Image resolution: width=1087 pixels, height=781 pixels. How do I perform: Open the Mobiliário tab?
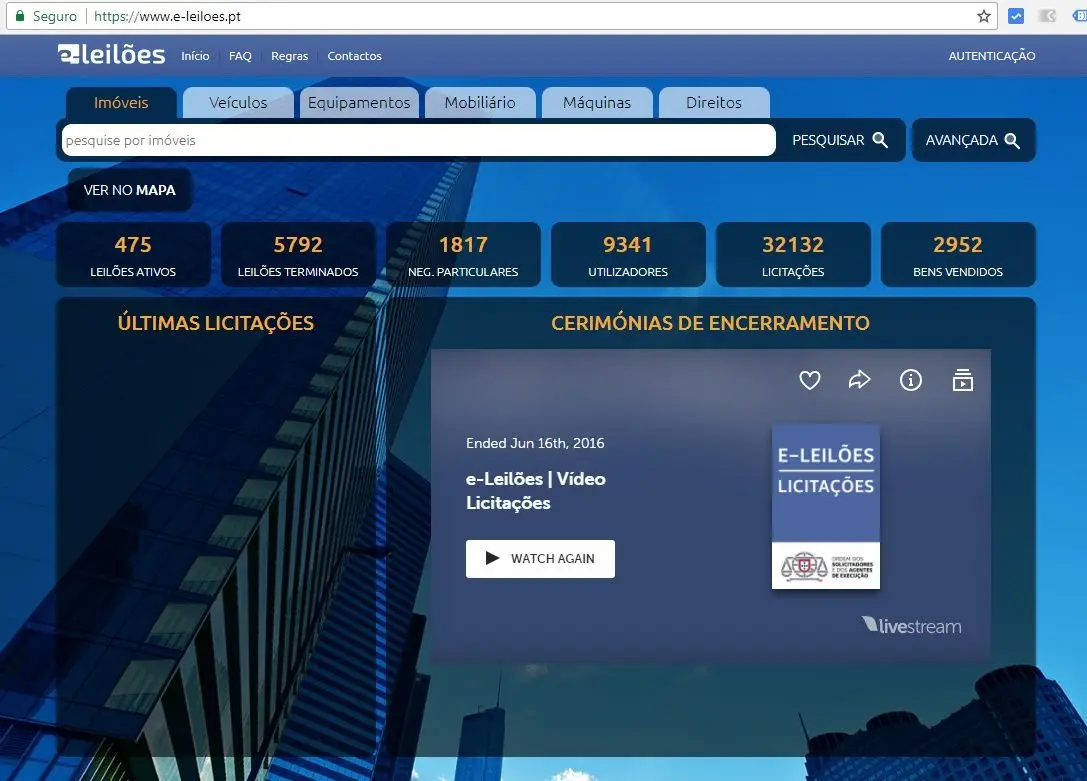point(480,103)
